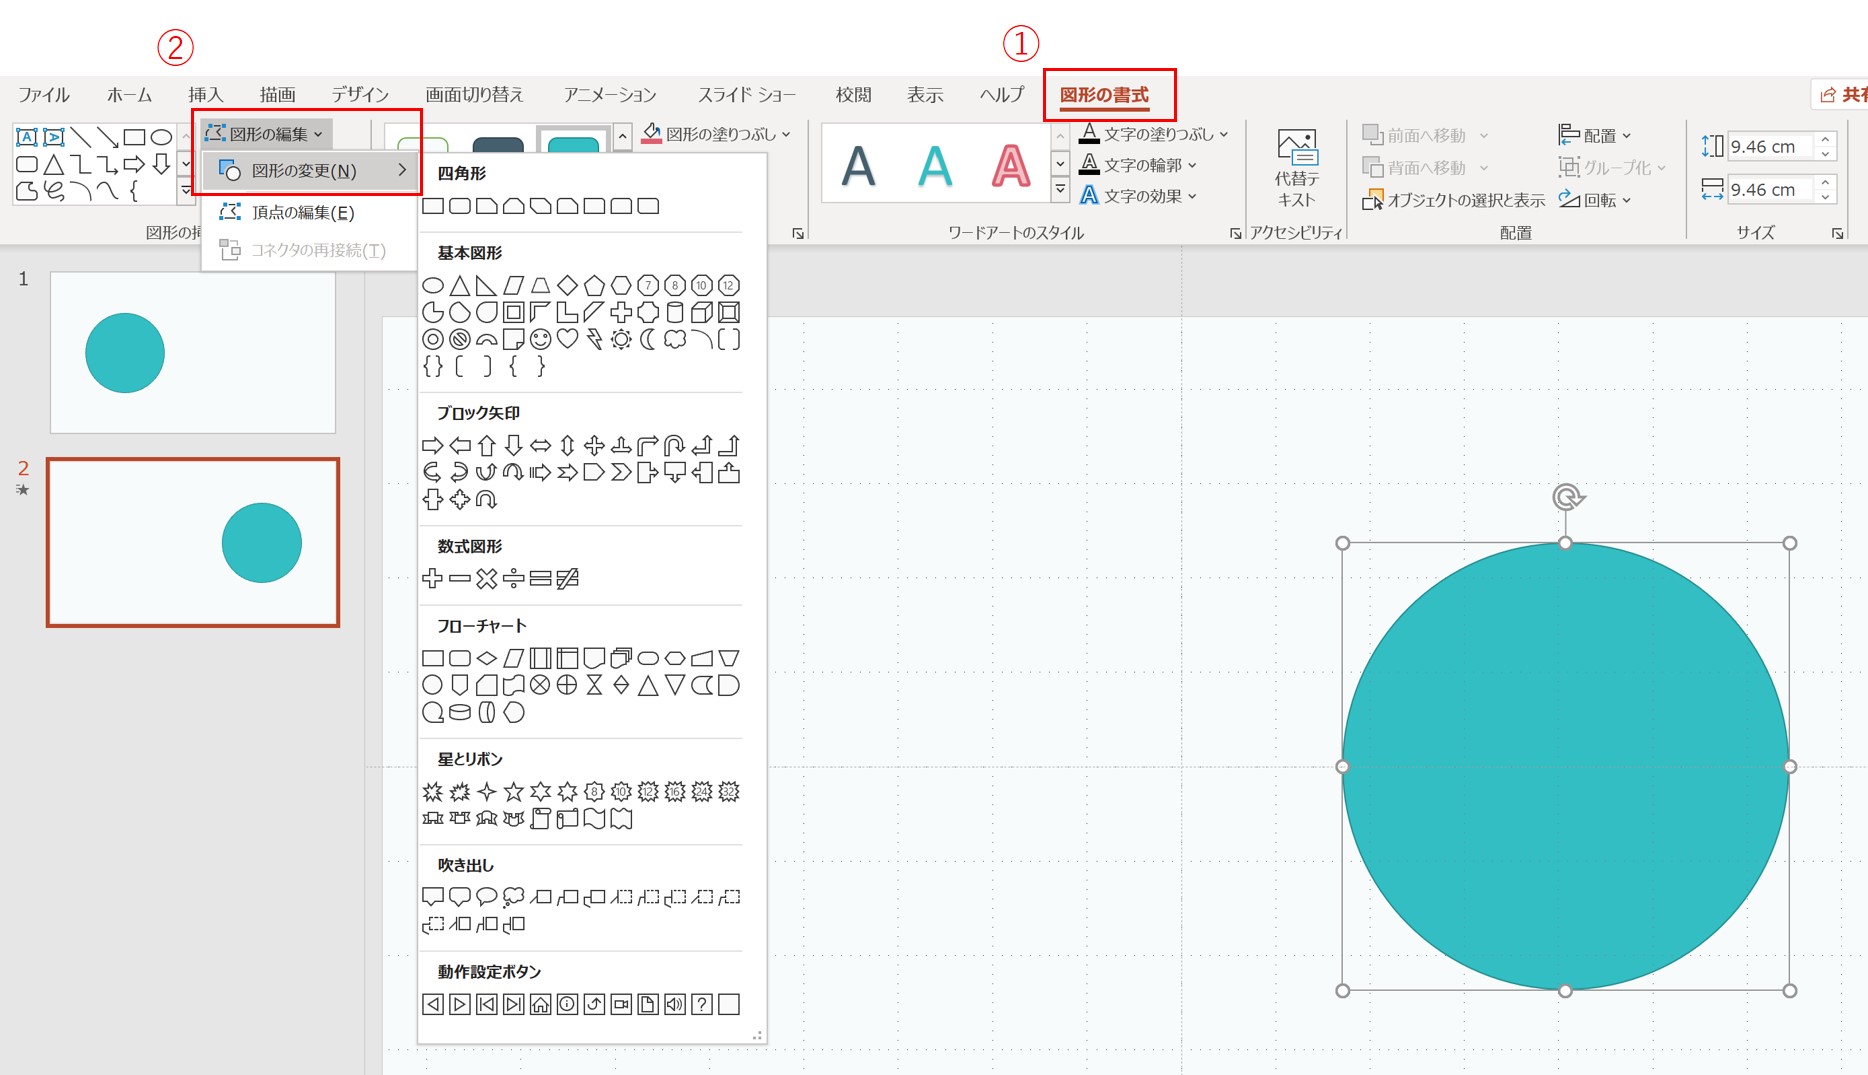Click the 代替テキスト button

tap(1296, 167)
